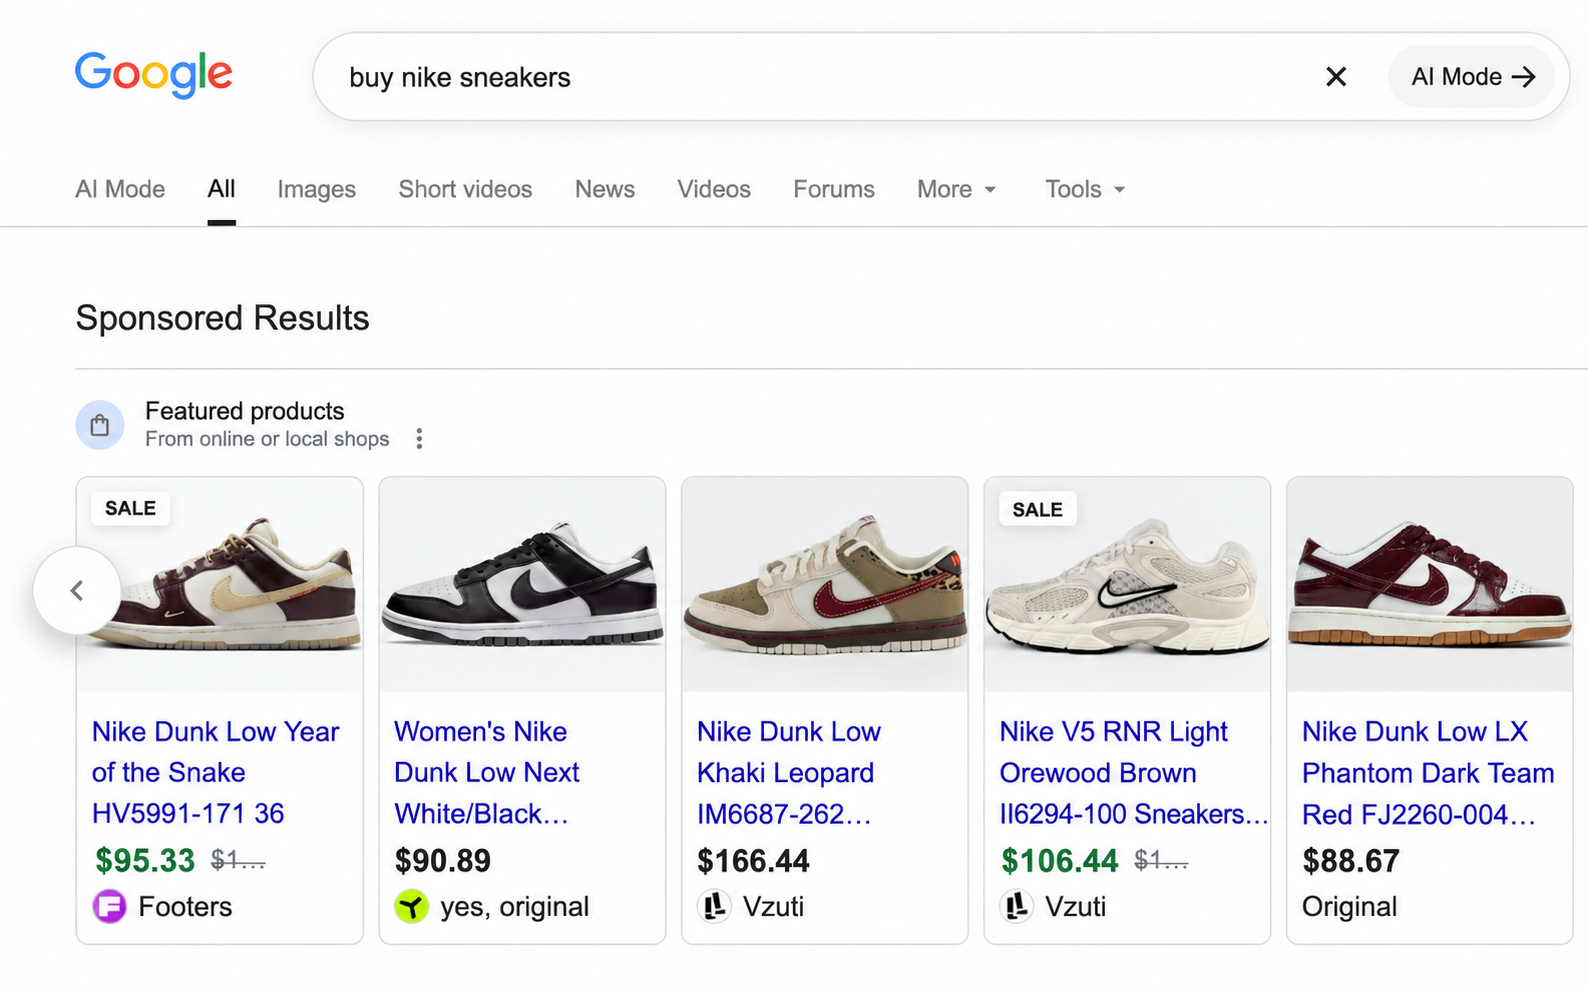Go to the News tab
Screen dimensions: 1588x990
pyautogui.click(x=604, y=189)
